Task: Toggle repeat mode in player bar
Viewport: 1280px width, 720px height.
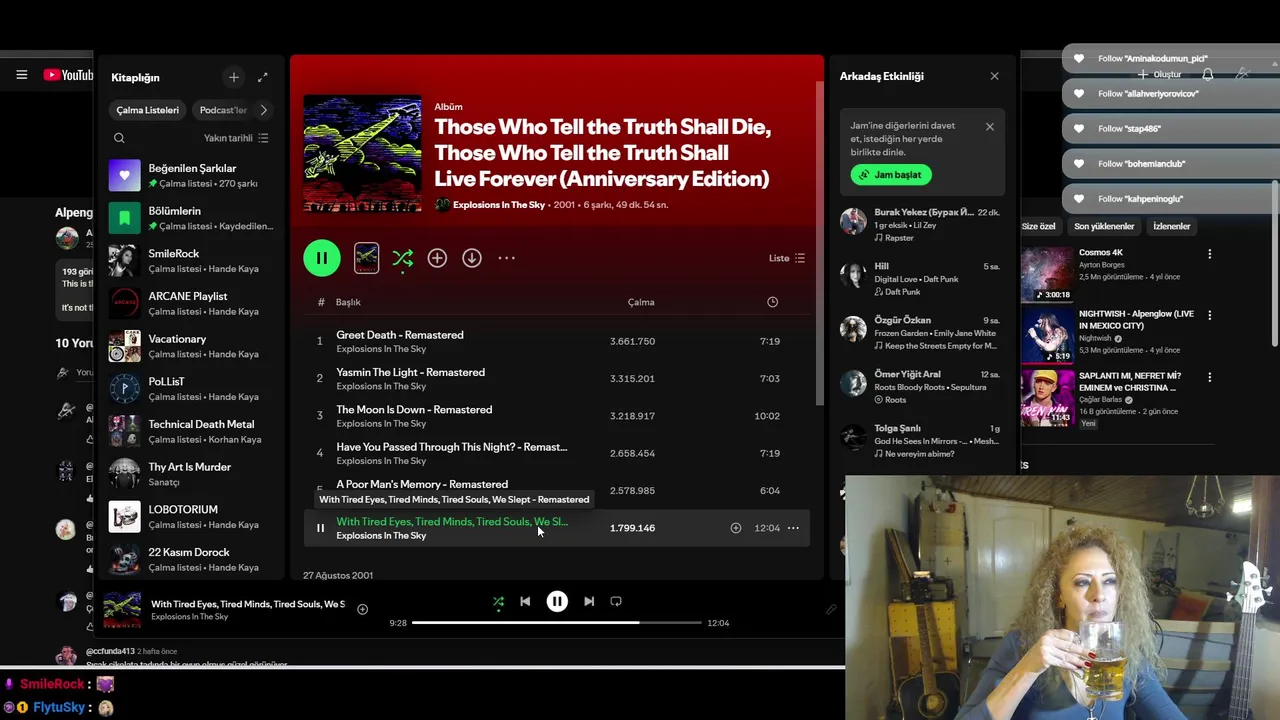Action: 616,601
